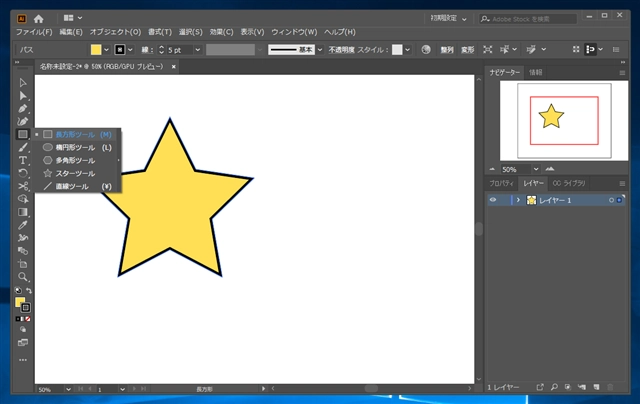
Task: Open the Navigator 50% zoom dropdown
Action: (x=536, y=169)
